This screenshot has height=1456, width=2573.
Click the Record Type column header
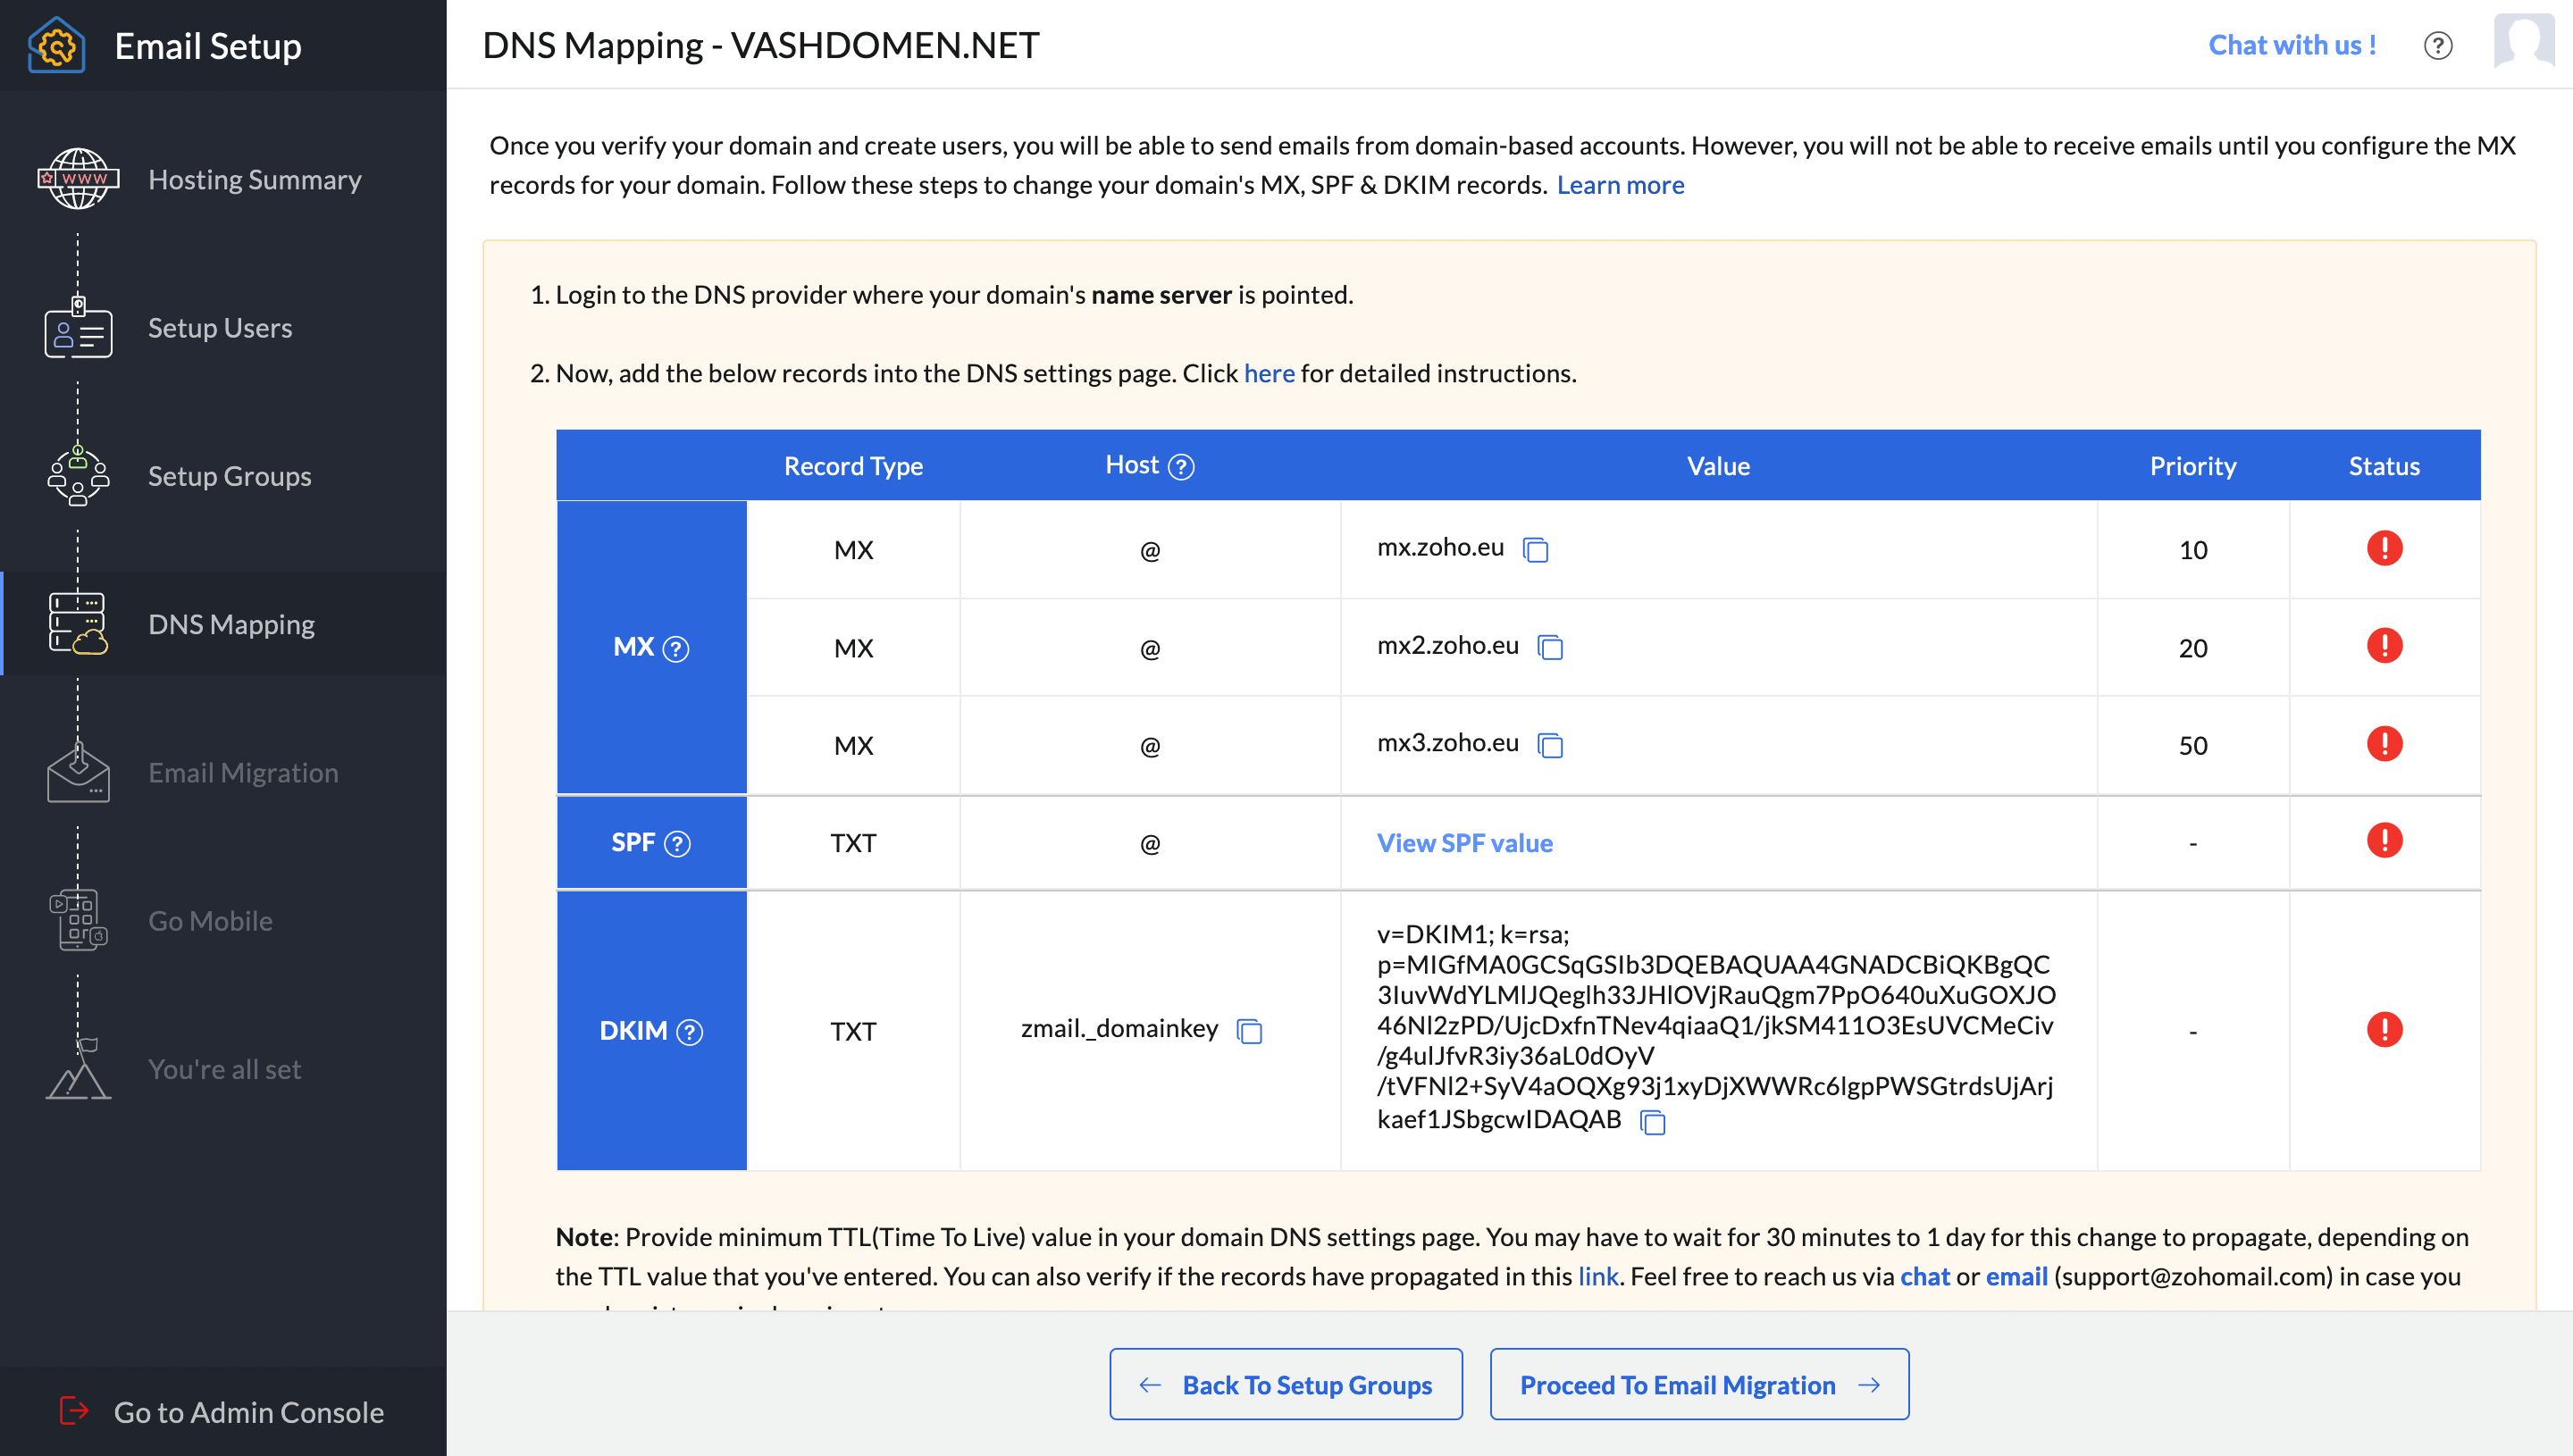pyautogui.click(x=853, y=466)
